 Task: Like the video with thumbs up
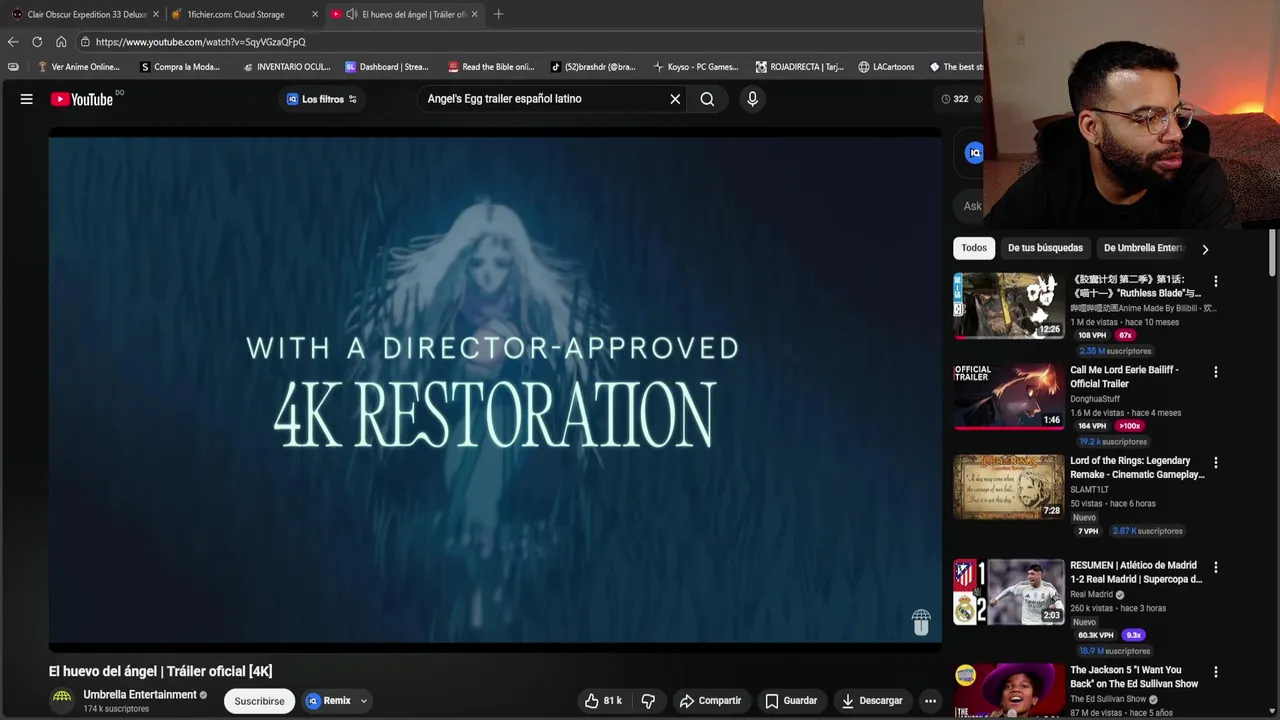pyautogui.click(x=603, y=701)
